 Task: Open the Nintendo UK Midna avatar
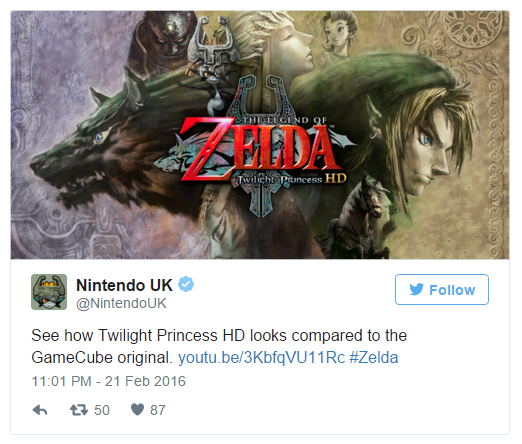[49, 292]
